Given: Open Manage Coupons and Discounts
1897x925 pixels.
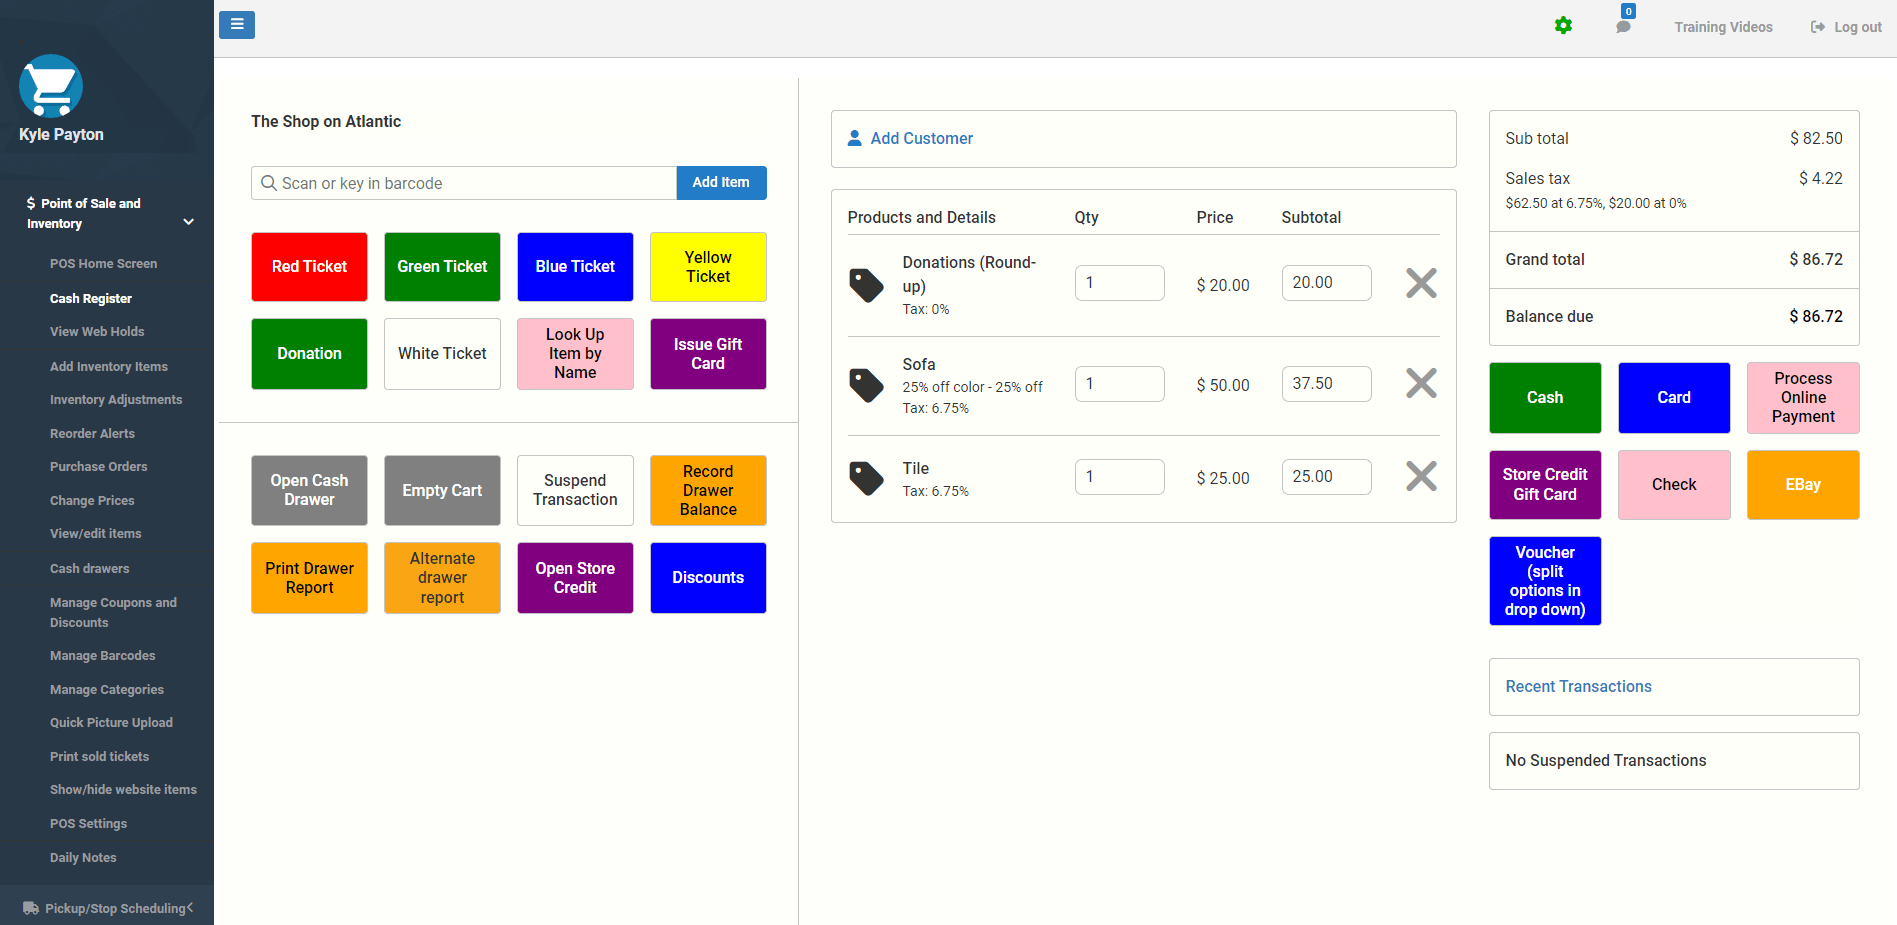Looking at the screenshot, I should pos(113,613).
